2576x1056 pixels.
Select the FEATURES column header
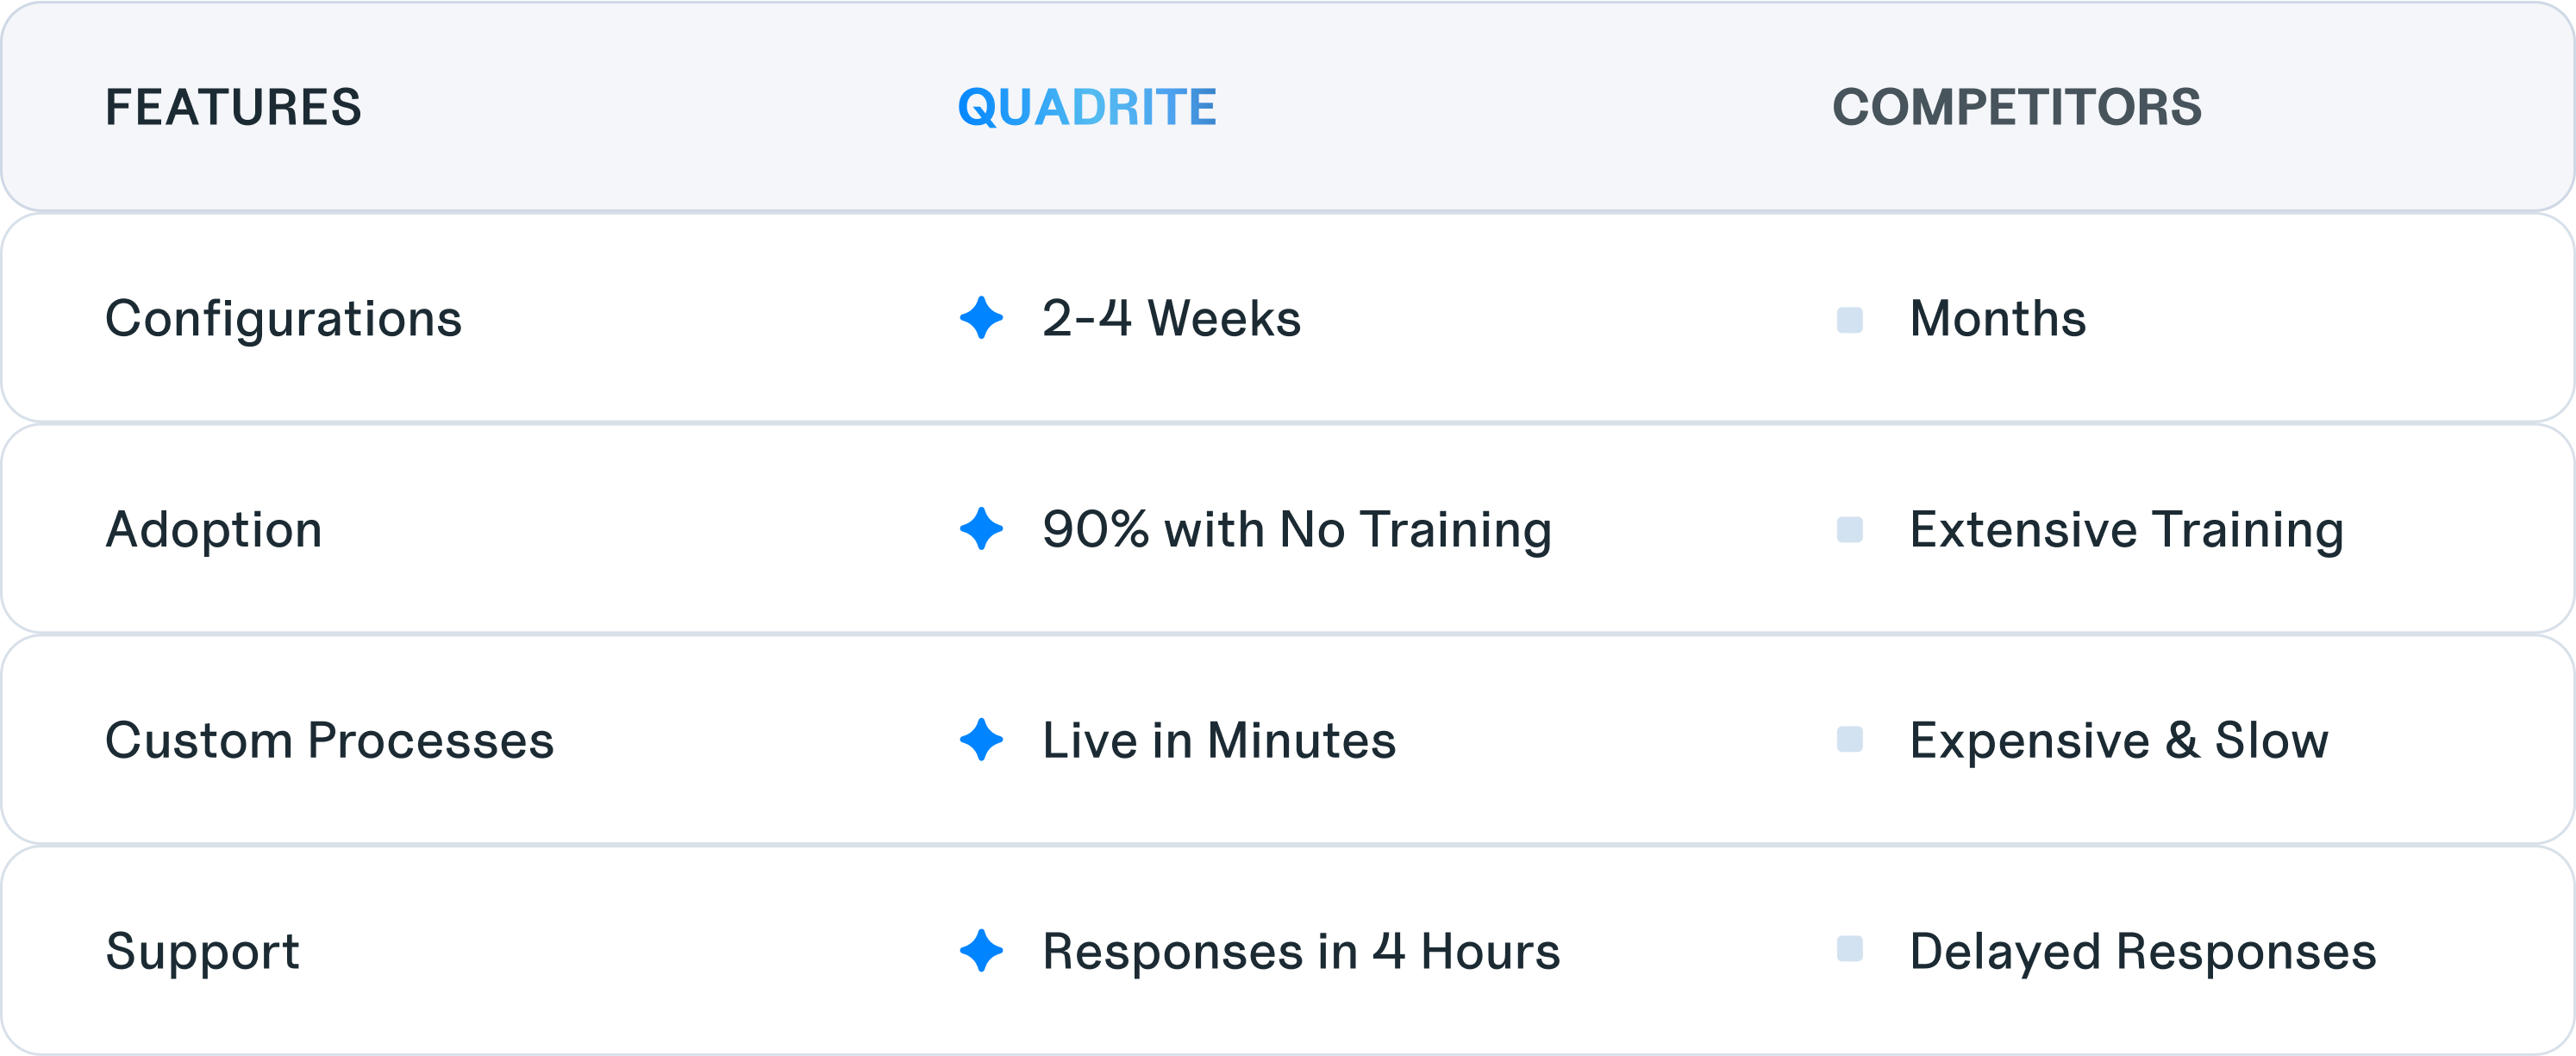click(x=233, y=107)
